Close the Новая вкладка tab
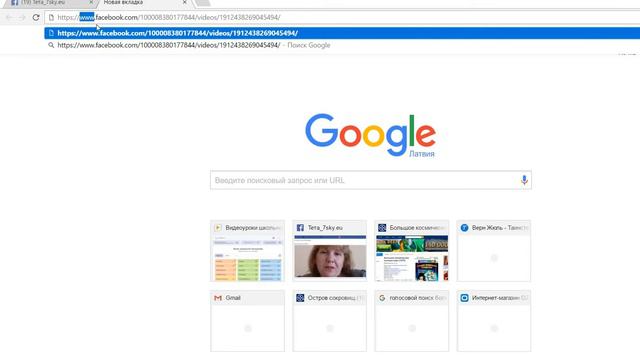 [184, 2]
